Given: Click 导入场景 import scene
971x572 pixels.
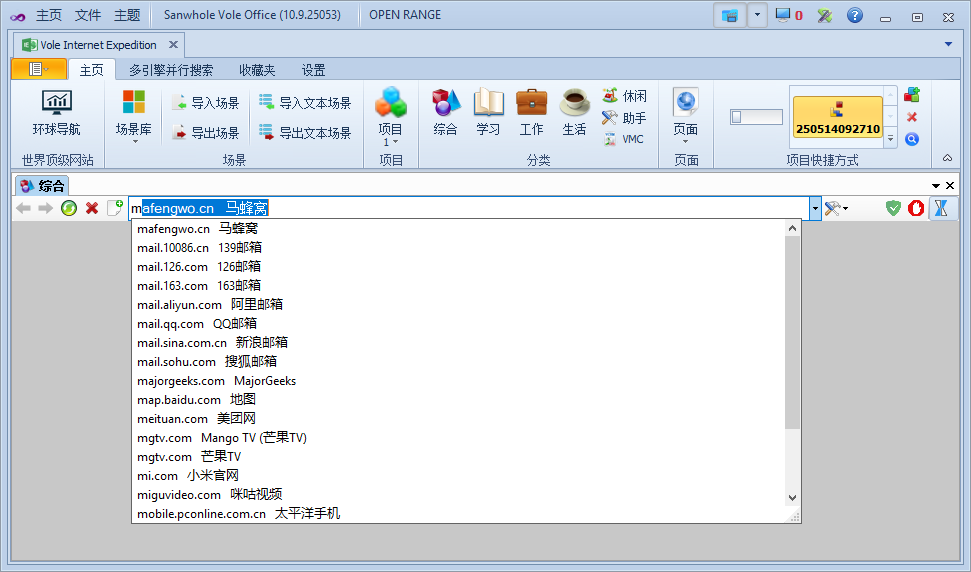Looking at the screenshot, I should [x=206, y=103].
